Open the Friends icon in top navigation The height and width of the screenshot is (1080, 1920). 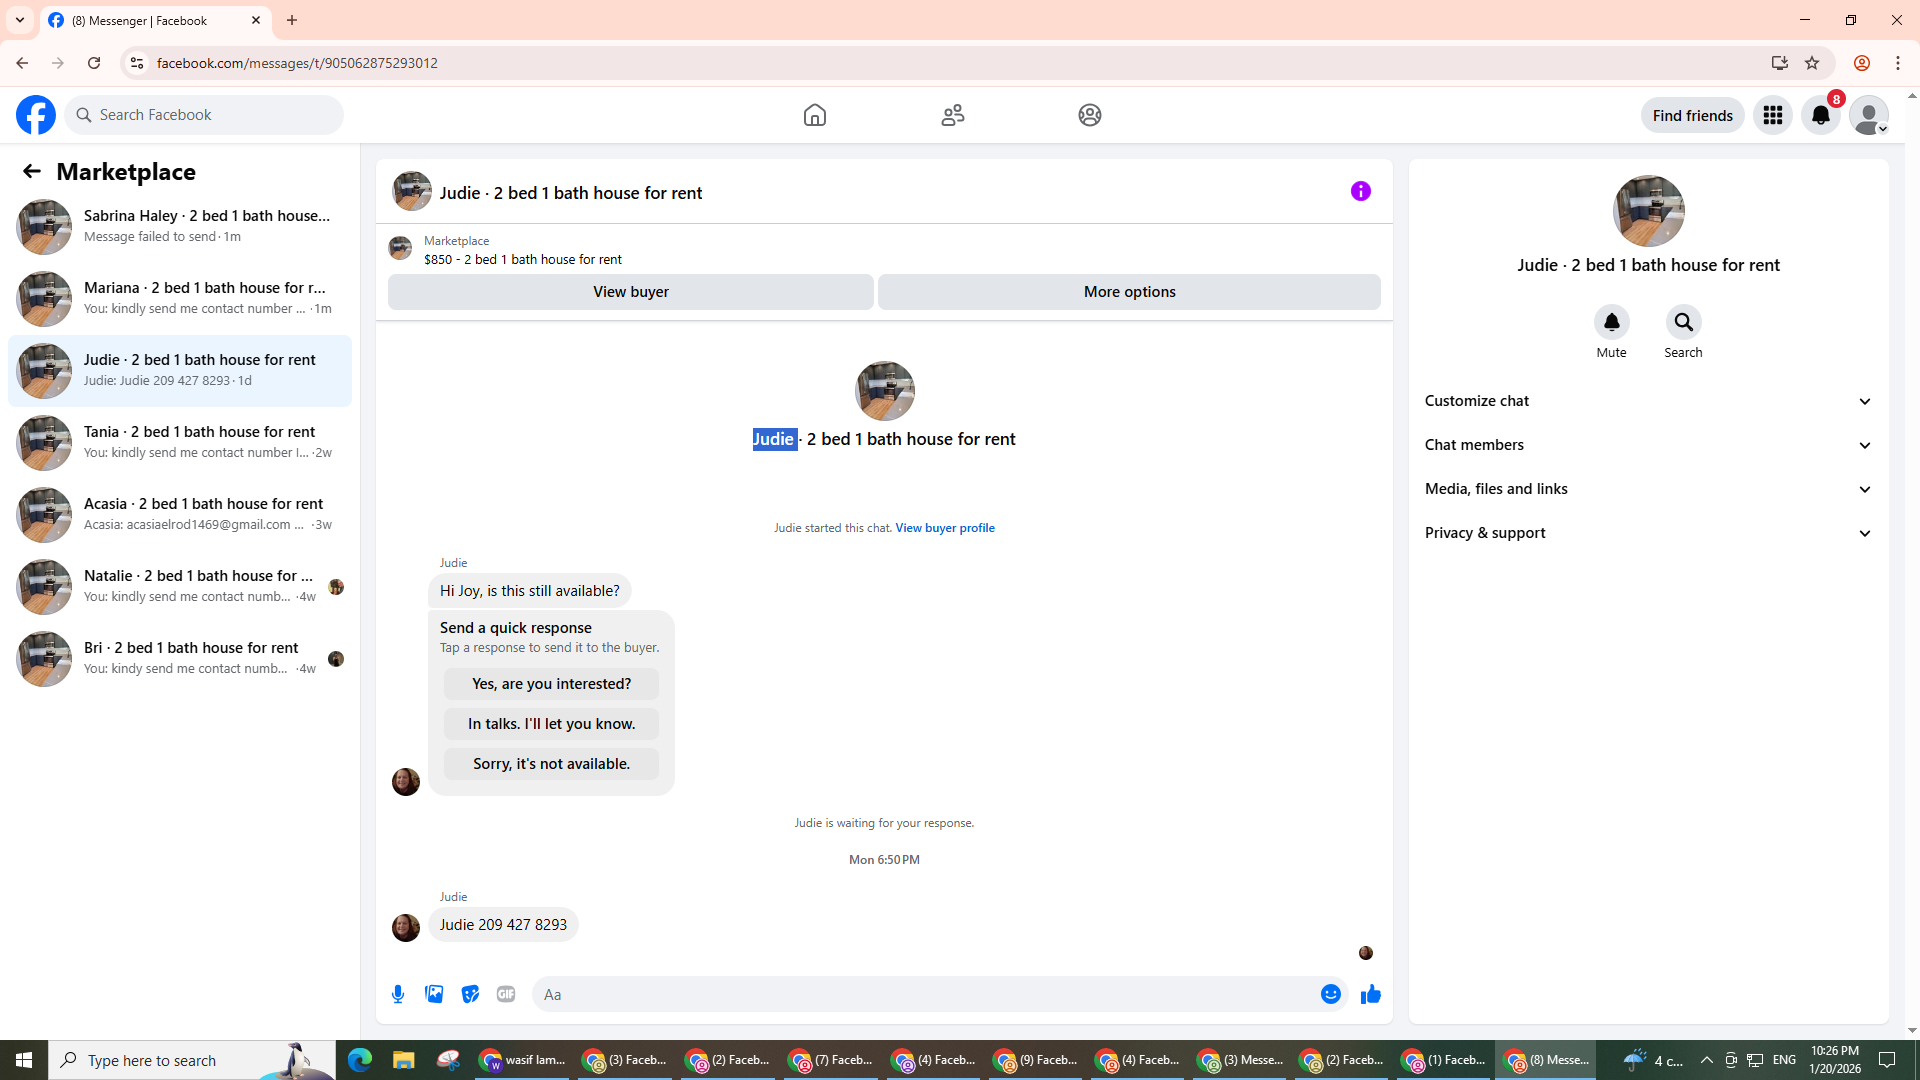[x=953, y=115]
